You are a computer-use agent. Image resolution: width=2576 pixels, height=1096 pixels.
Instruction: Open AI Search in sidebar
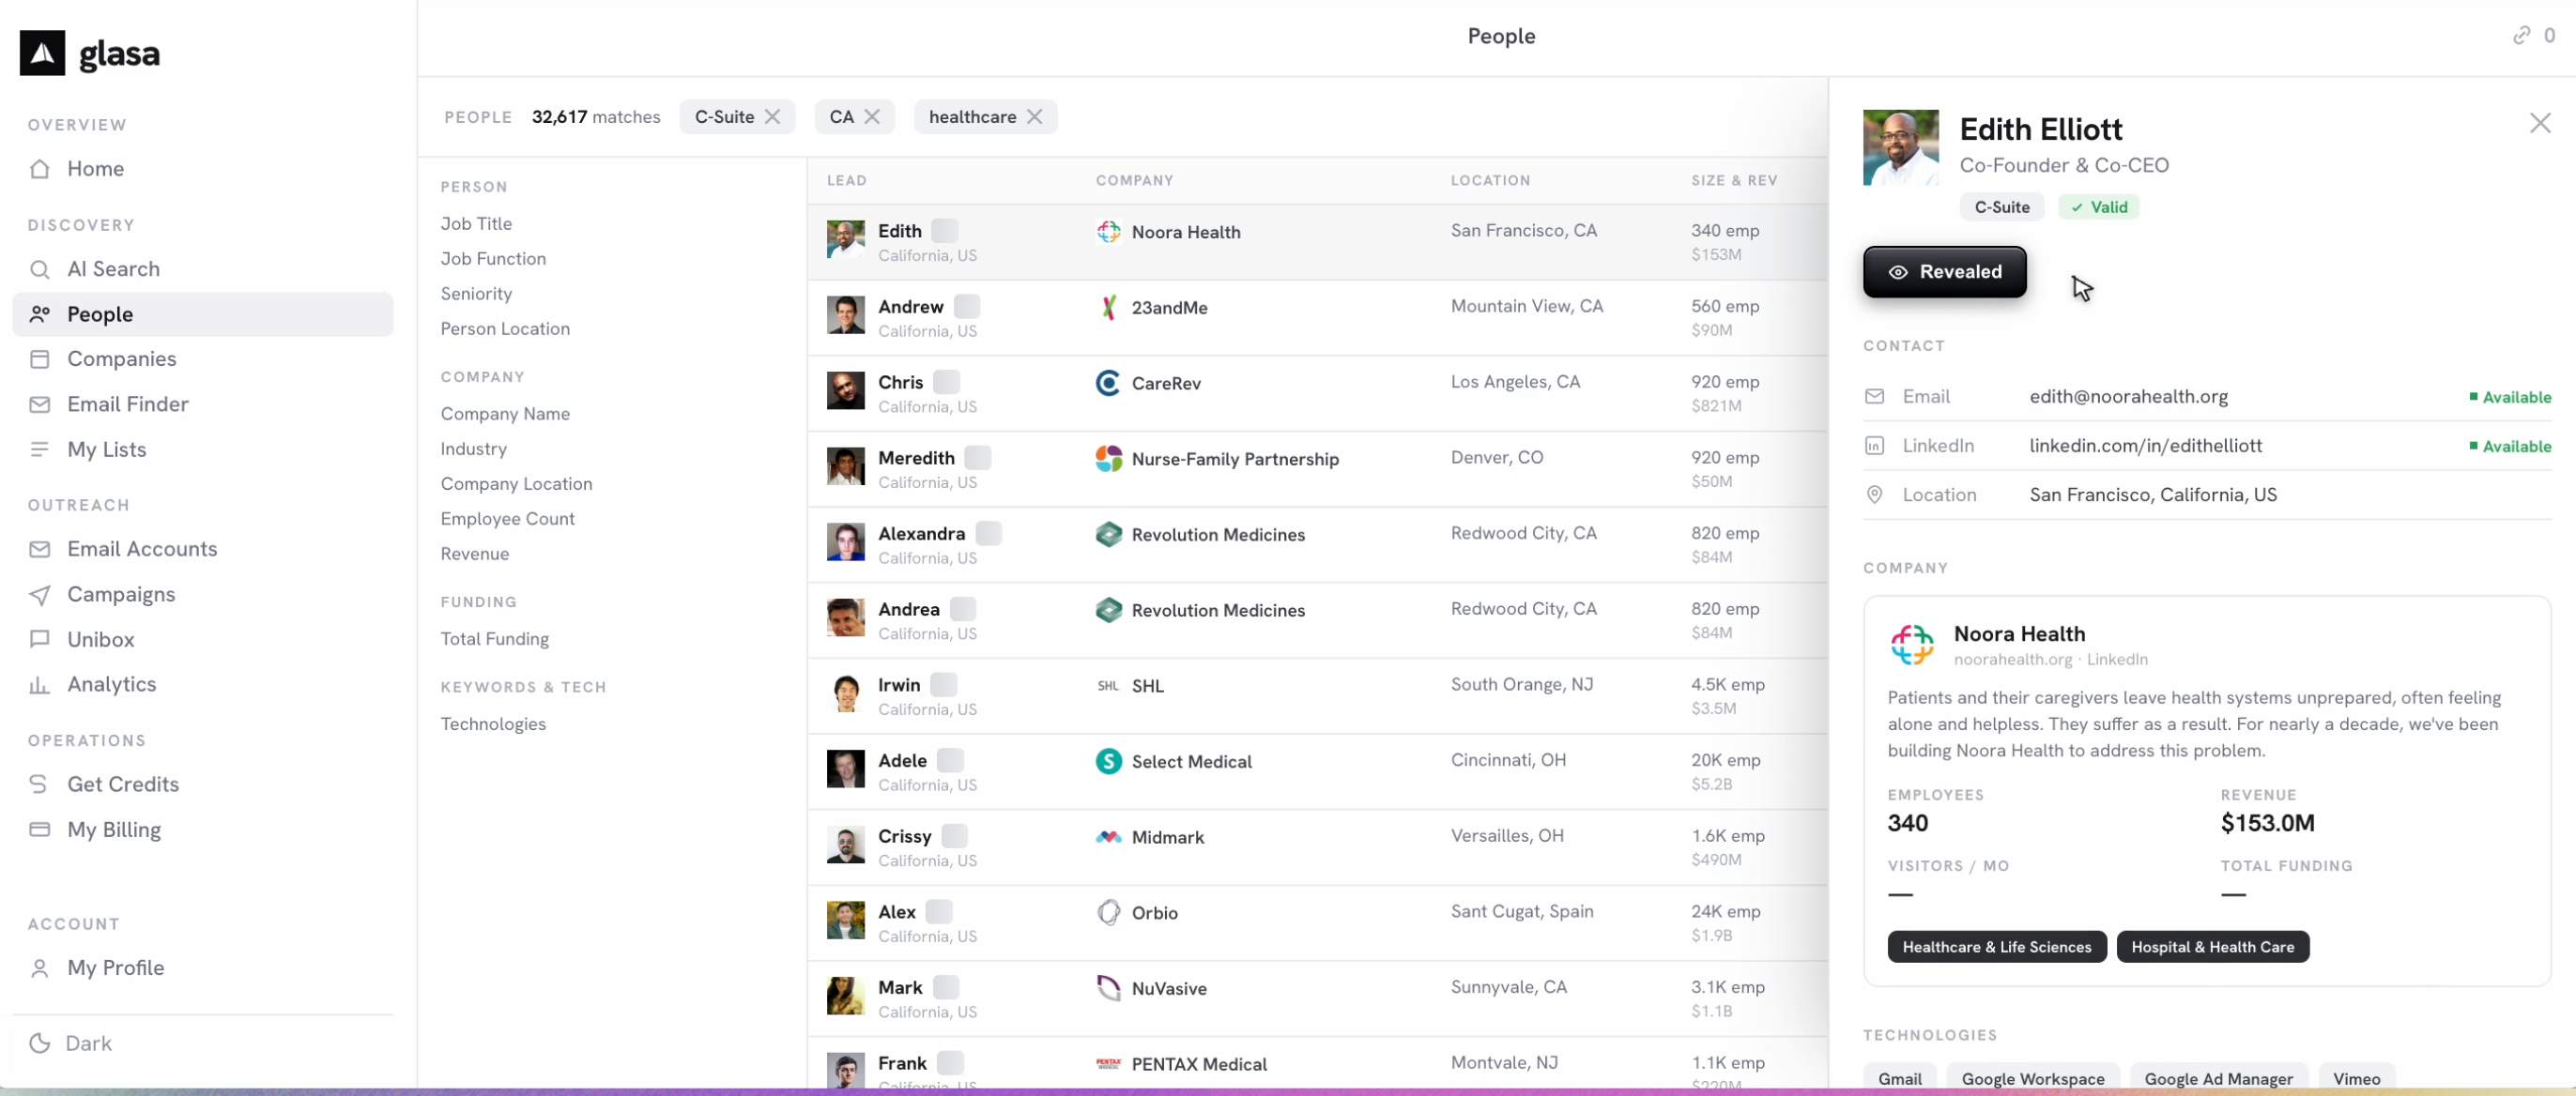click(x=202, y=269)
